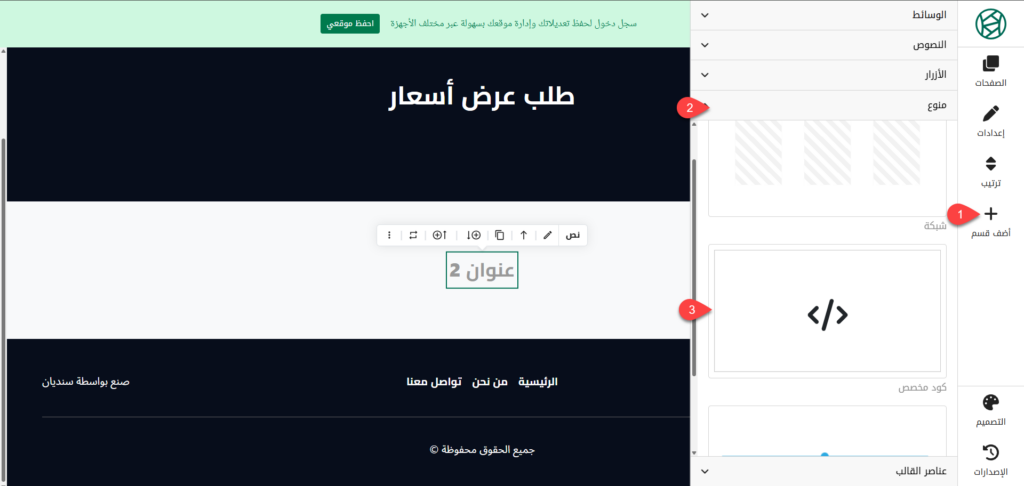
Task: Click the كود مخصص caption label
Action: [x=923, y=388]
